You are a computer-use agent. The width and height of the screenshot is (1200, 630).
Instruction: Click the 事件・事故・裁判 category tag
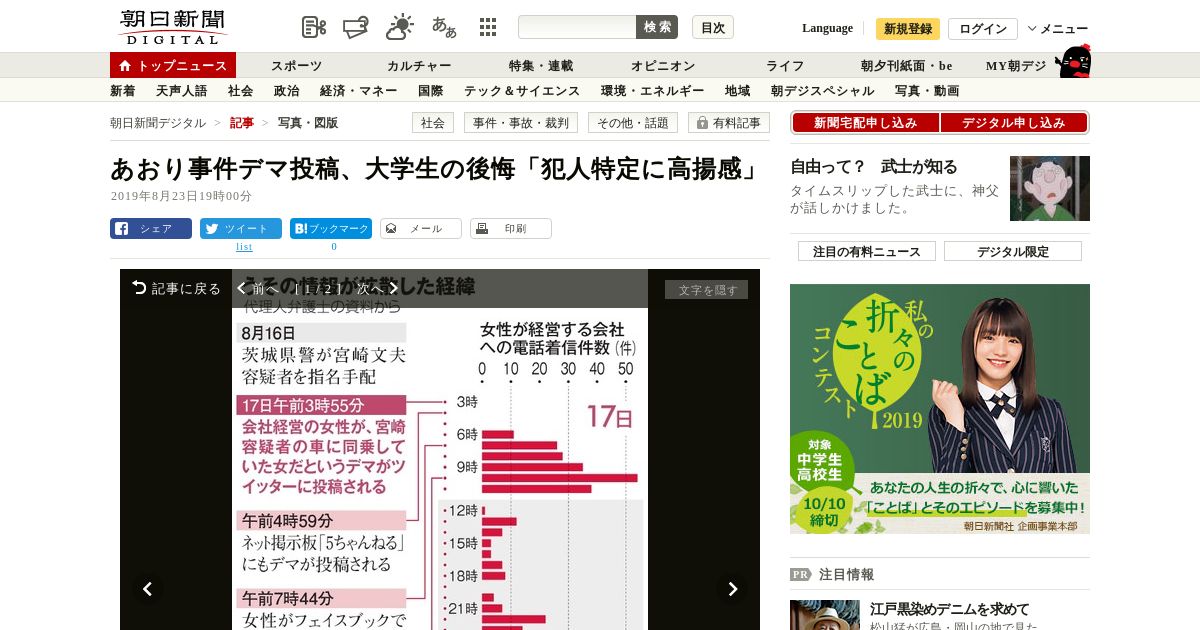coord(521,123)
